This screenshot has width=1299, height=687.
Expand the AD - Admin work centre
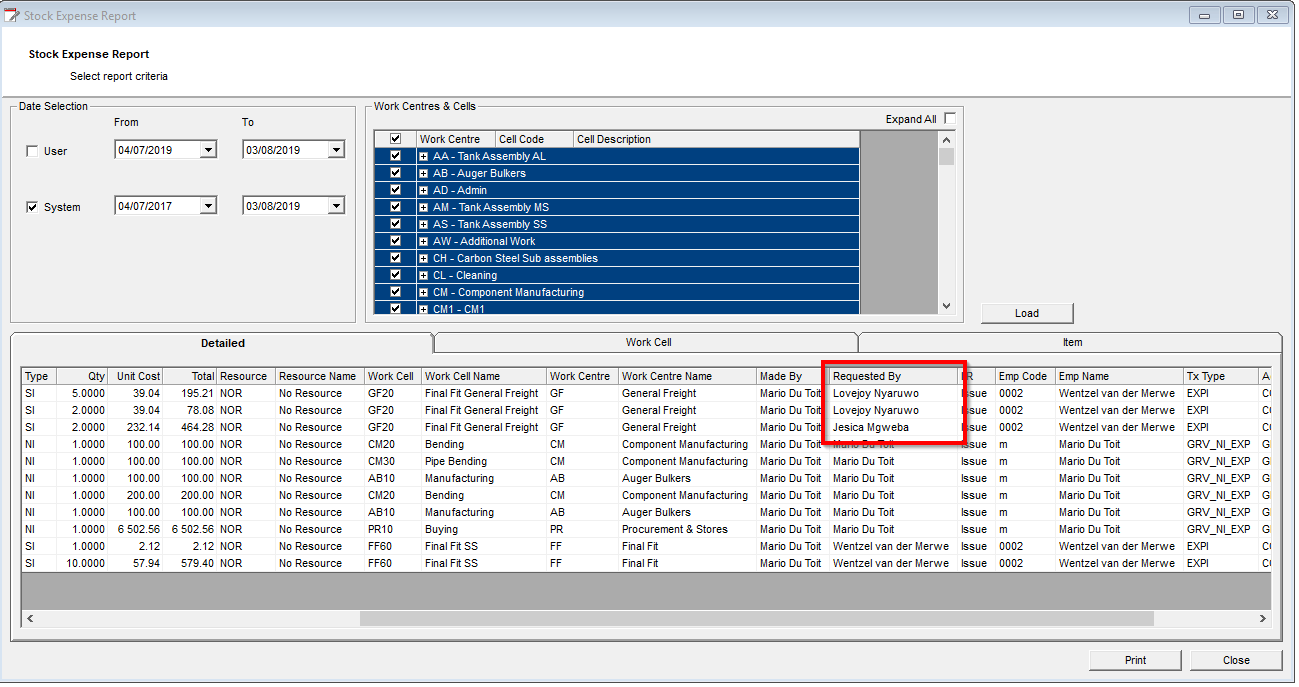[x=424, y=191]
